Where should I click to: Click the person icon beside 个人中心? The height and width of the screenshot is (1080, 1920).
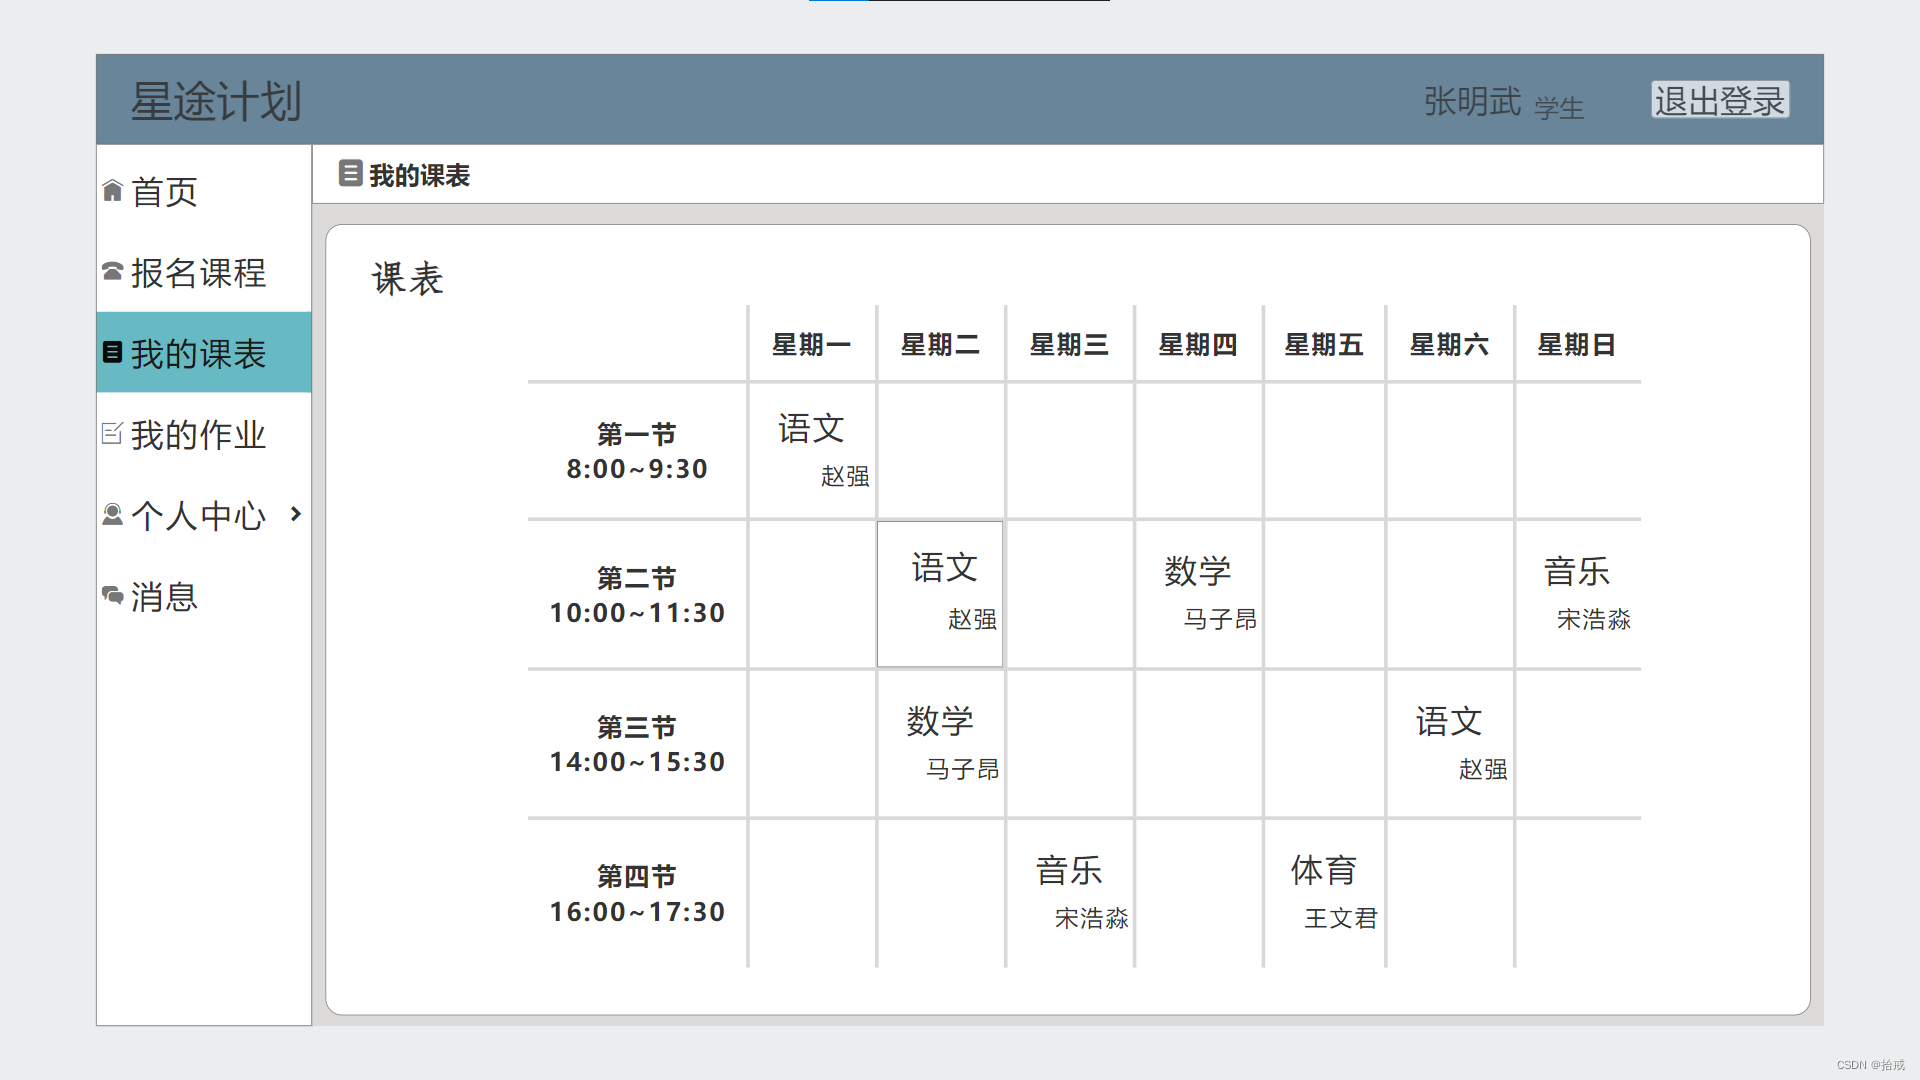click(112, 514)
